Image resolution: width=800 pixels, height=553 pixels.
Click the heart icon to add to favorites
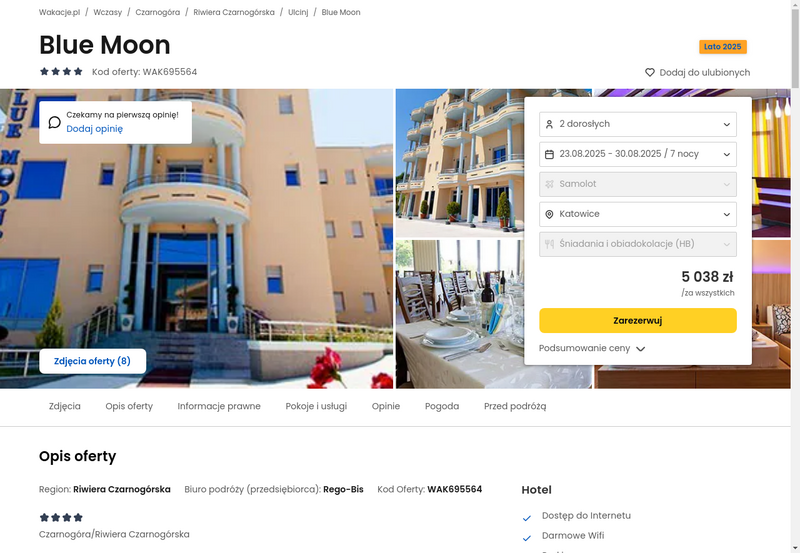(649, 72)
